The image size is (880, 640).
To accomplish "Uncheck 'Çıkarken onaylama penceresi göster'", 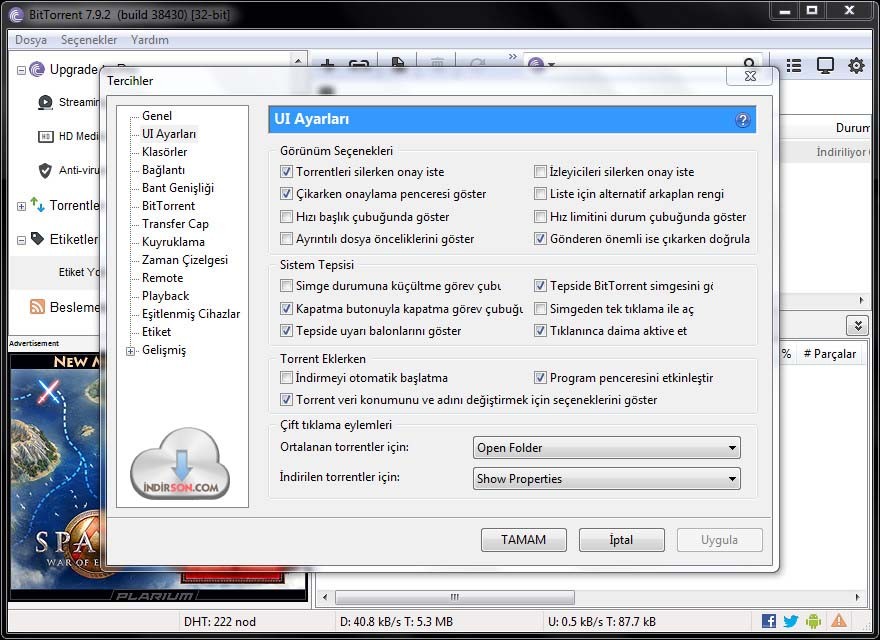I will [286, 194].
